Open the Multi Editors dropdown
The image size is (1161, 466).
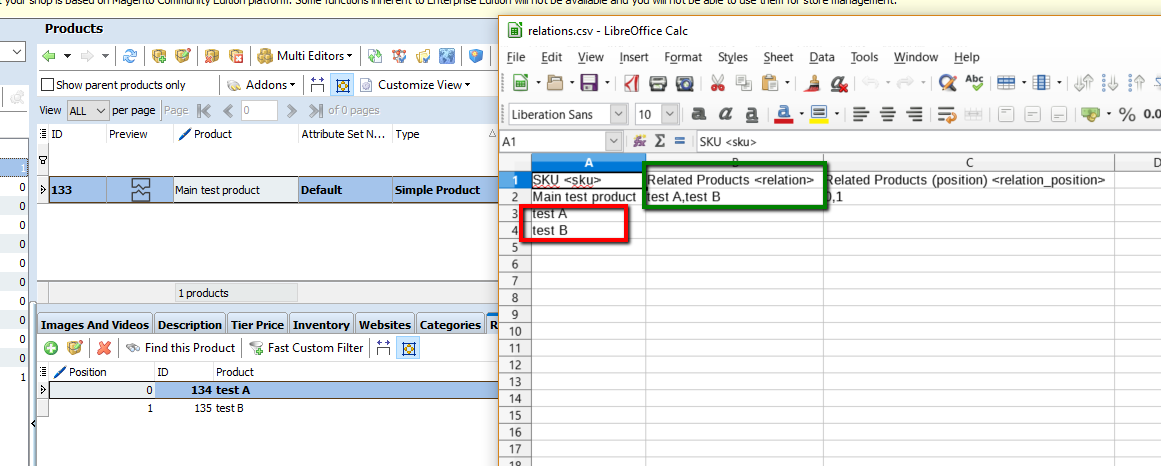point(304,56)
